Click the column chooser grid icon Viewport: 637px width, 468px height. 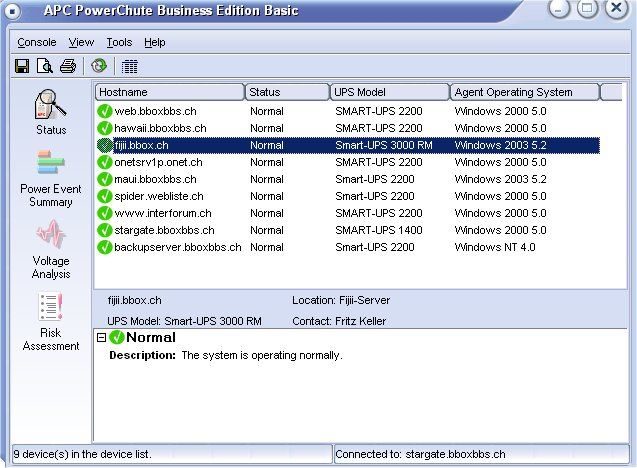pos(130,66)
